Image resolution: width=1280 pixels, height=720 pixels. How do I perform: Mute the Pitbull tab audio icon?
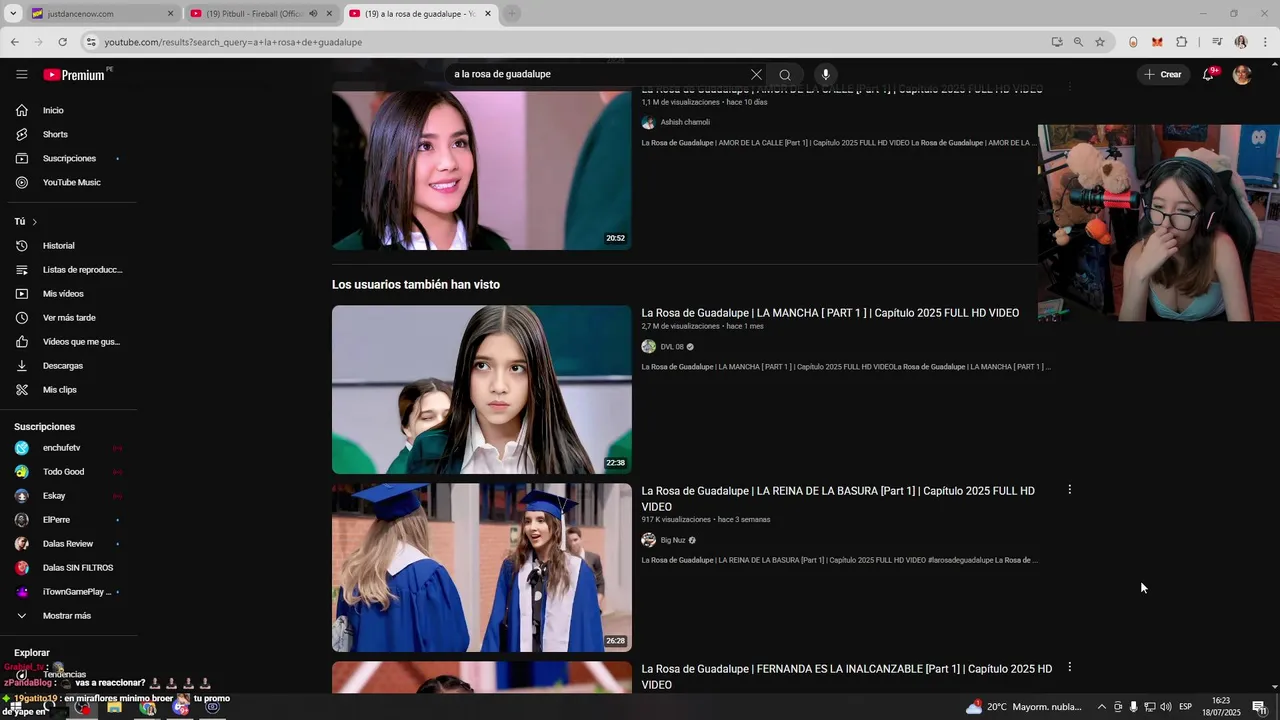313,14
